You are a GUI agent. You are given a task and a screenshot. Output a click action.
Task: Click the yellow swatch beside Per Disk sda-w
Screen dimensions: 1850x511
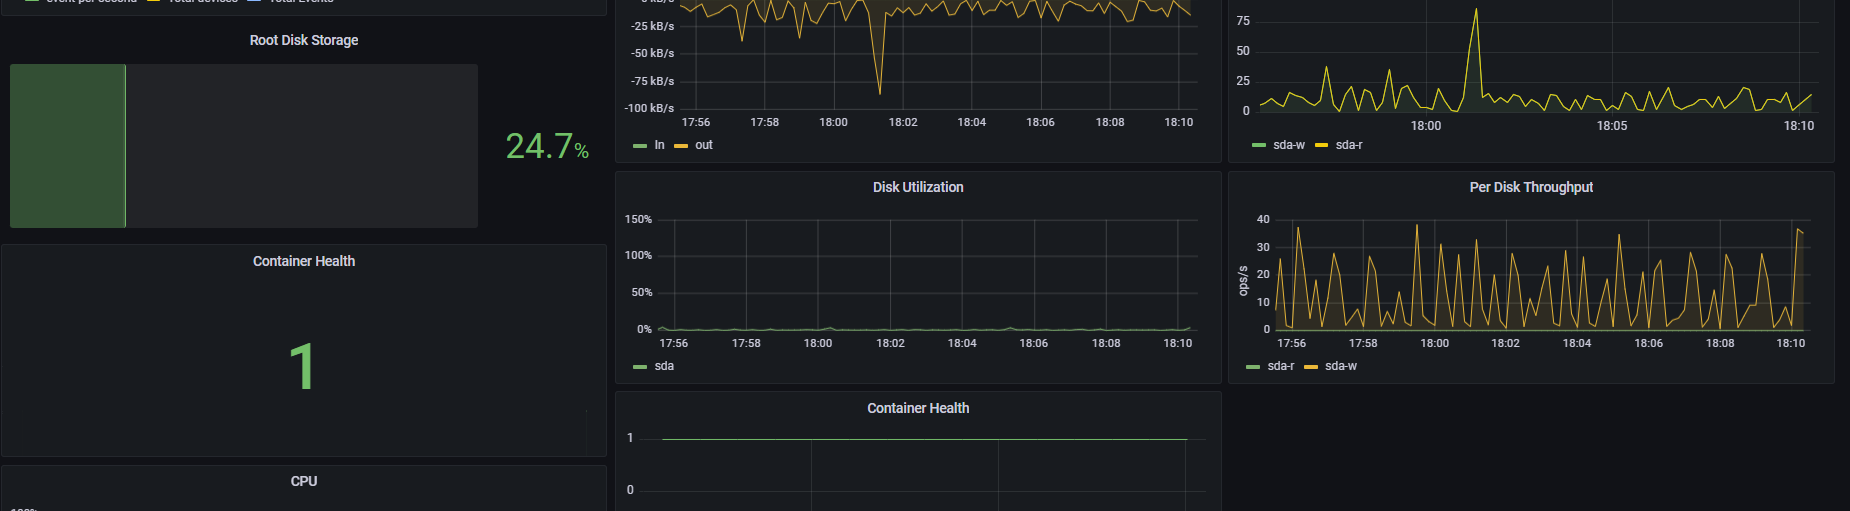click(1311, 367)
